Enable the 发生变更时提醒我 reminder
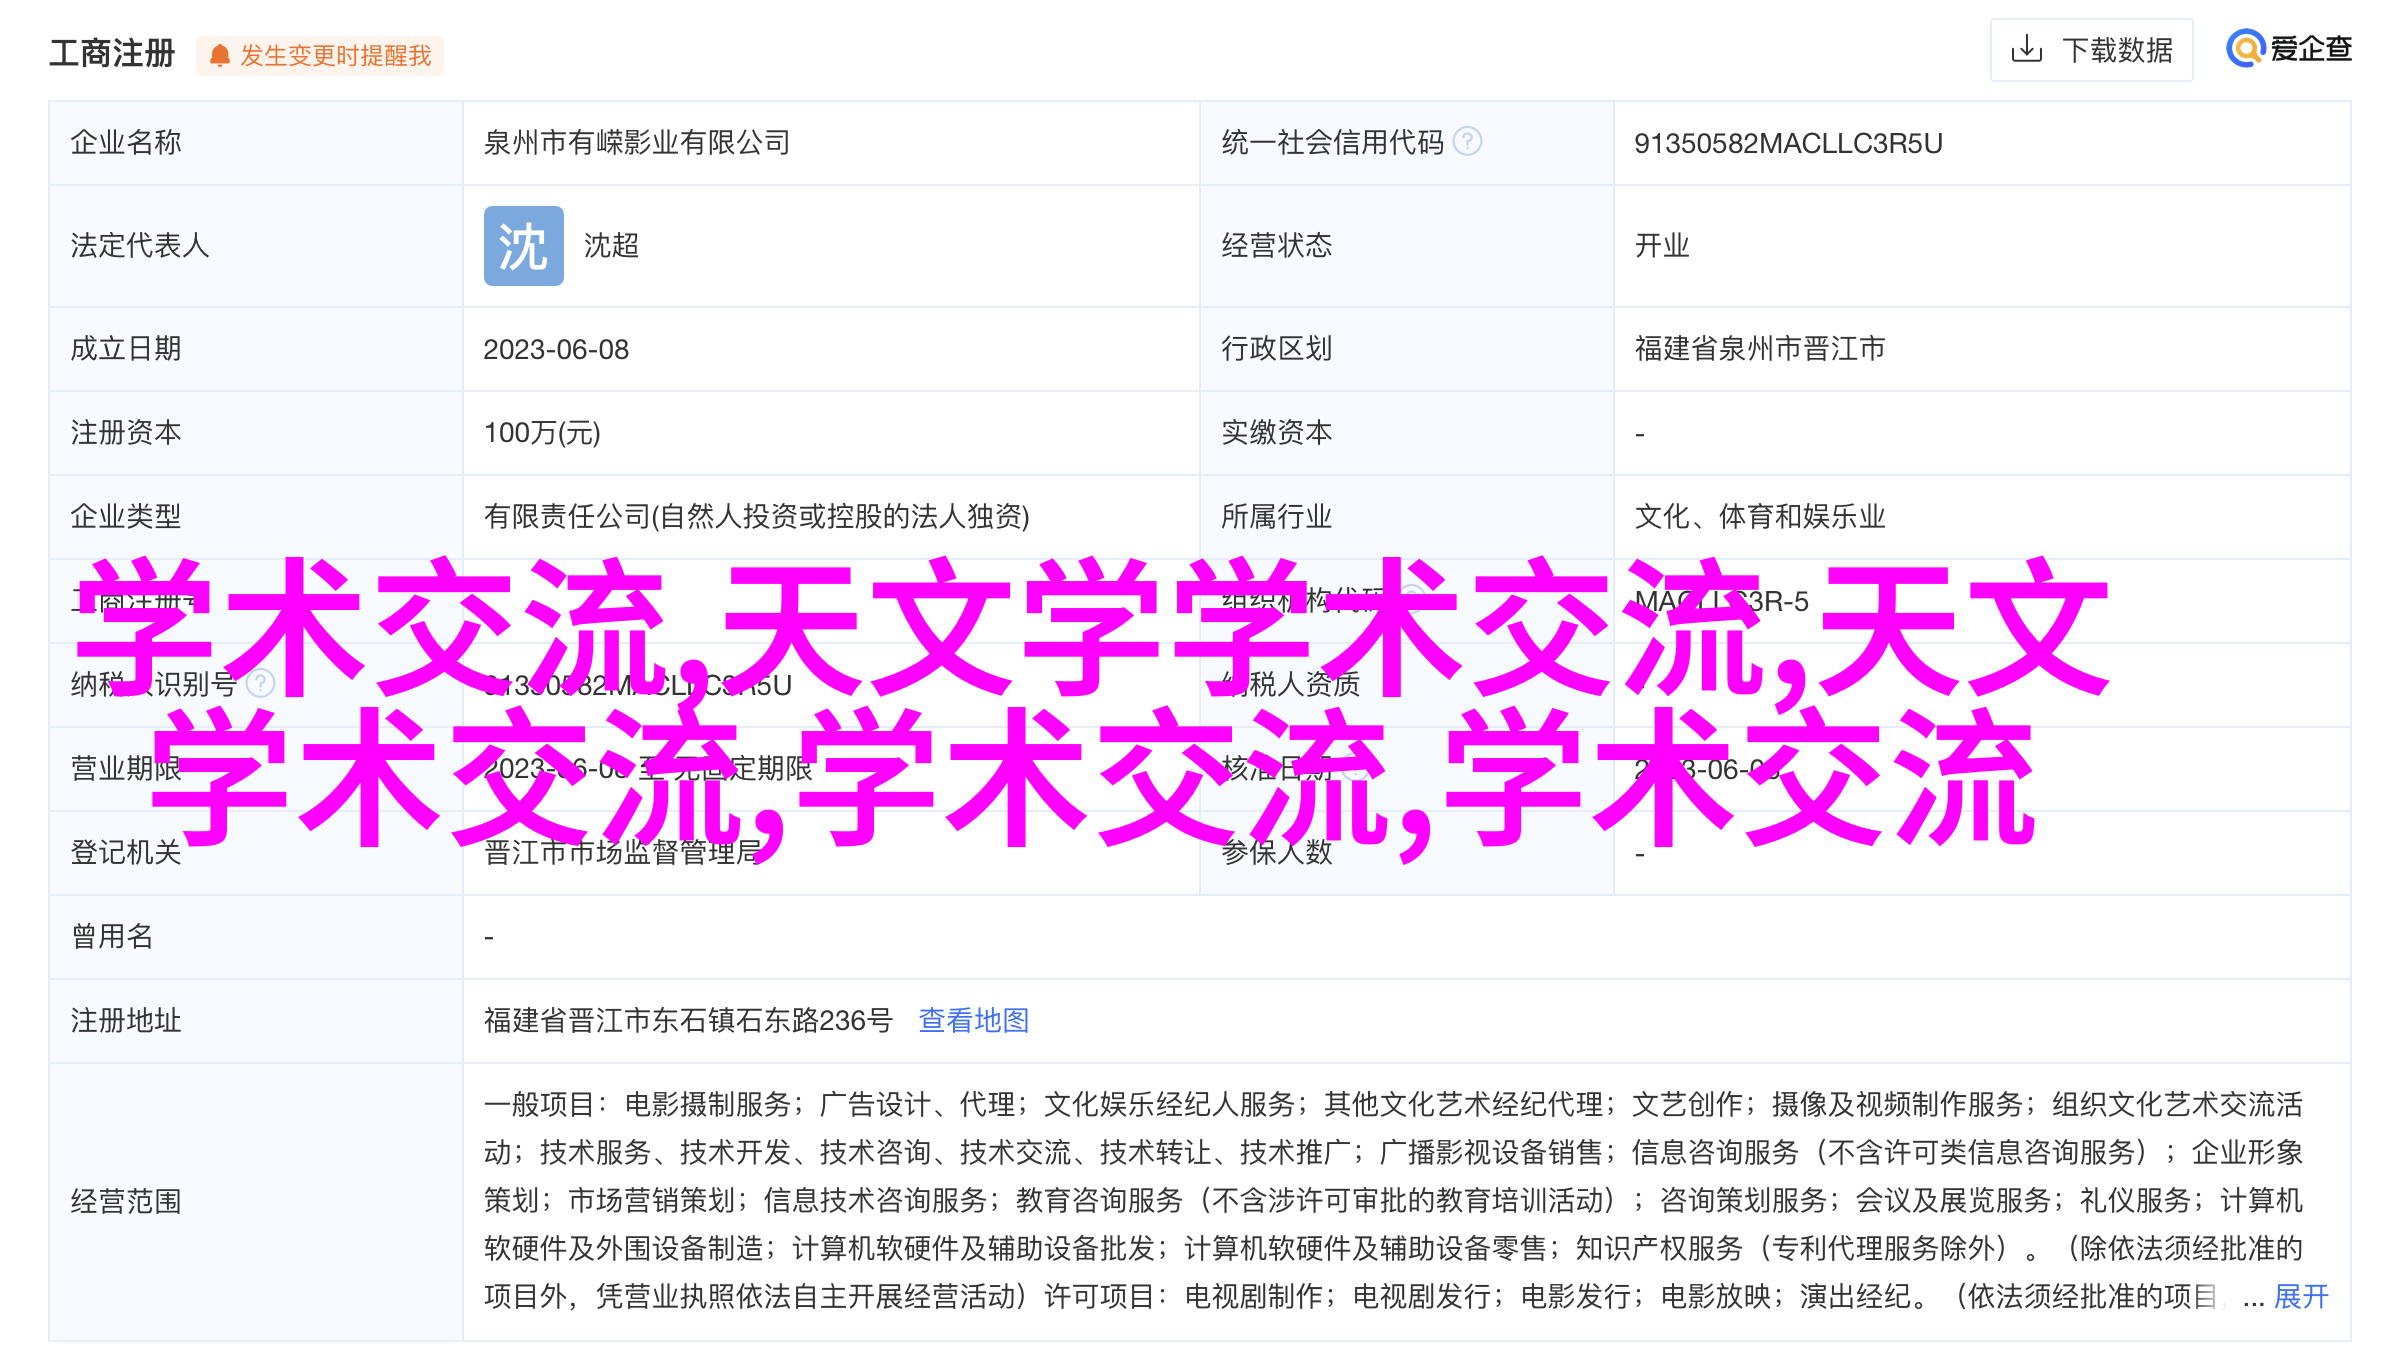The width and height of the screenshot is (2388, 1368). click(334, 55)
